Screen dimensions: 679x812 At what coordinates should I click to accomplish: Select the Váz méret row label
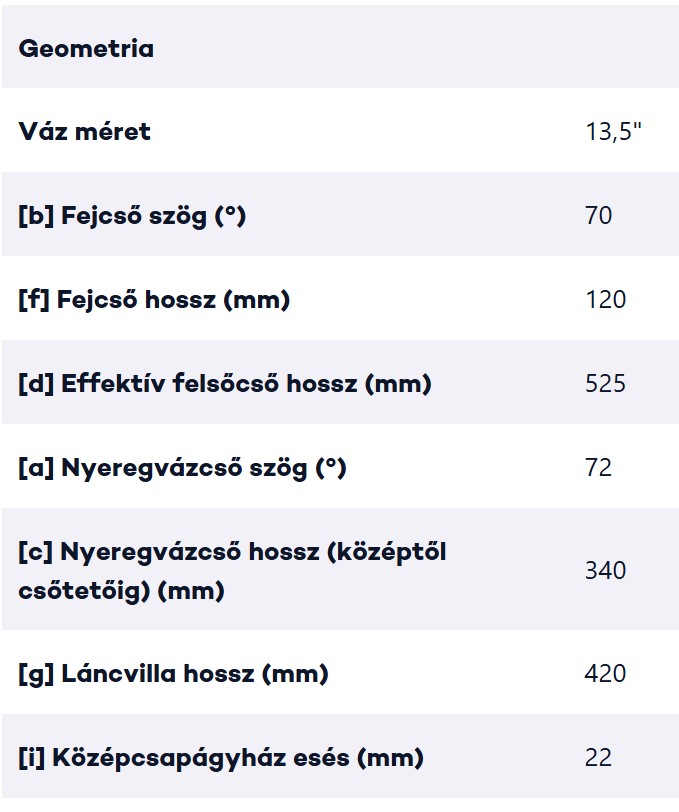click(x=84, y=131)
